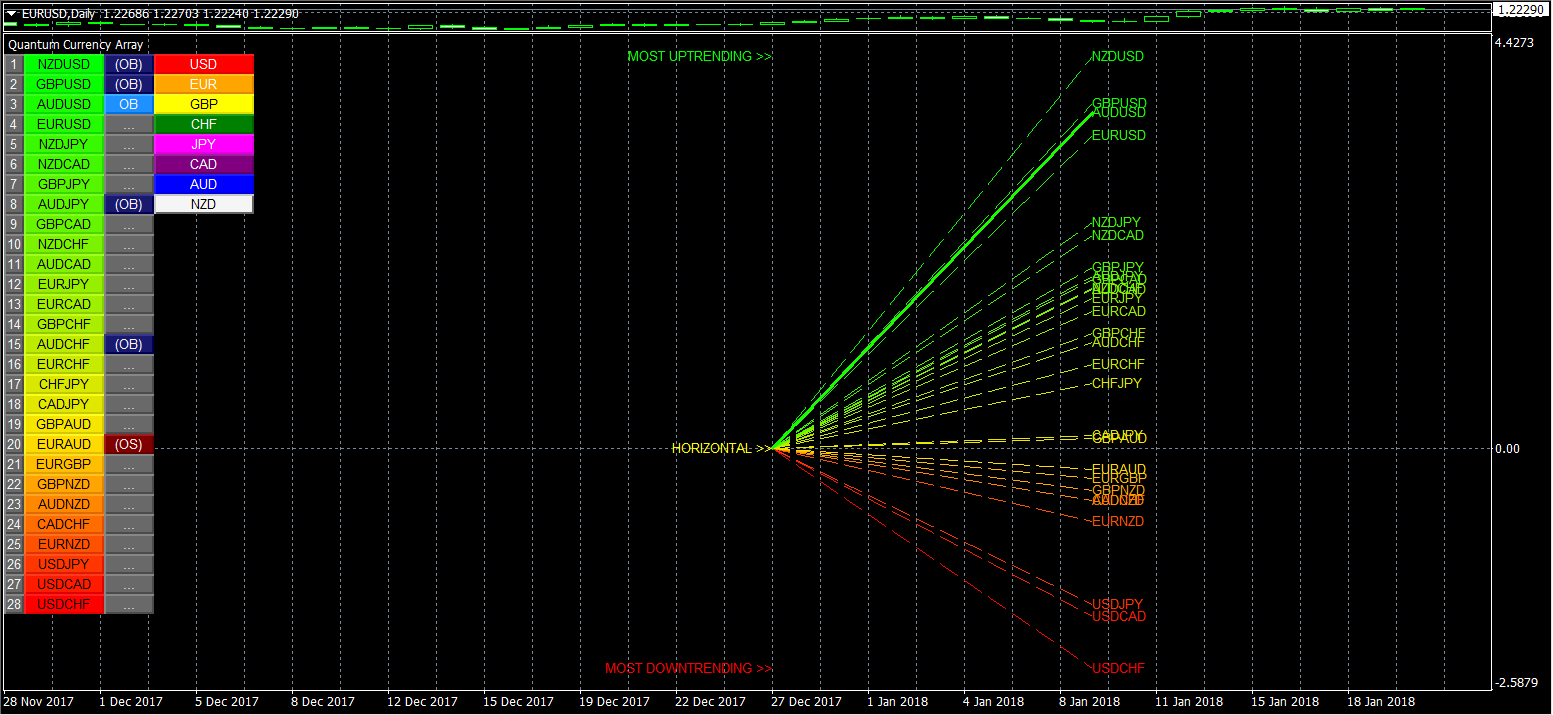Click the (OB) status next to AUDJPY
The width and height of the screenshot is (1553, 715).
129,204
